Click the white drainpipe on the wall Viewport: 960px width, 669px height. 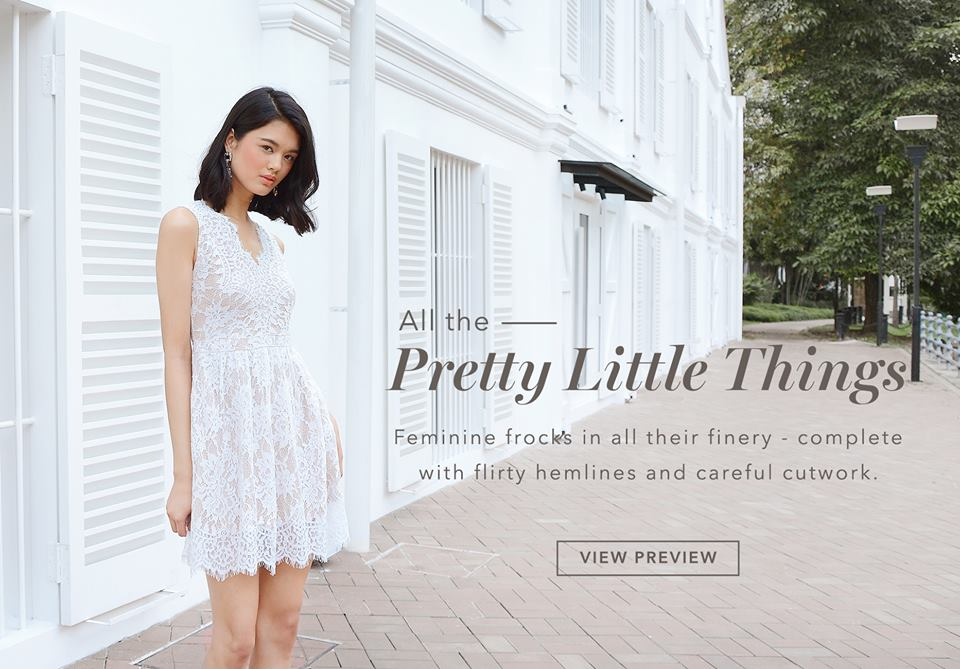[x=360, y=275]
